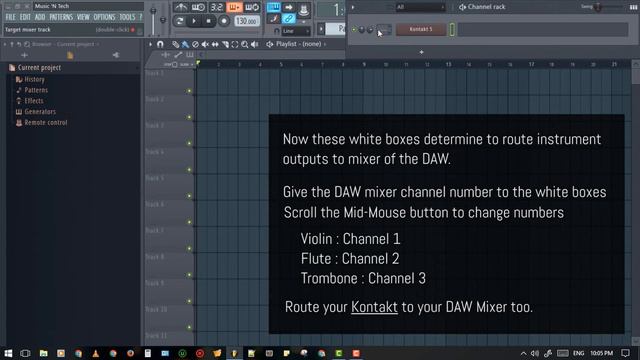Click the browser plus tab icon
This screenshot has width=640, height=360.
(x=24, y=55)
